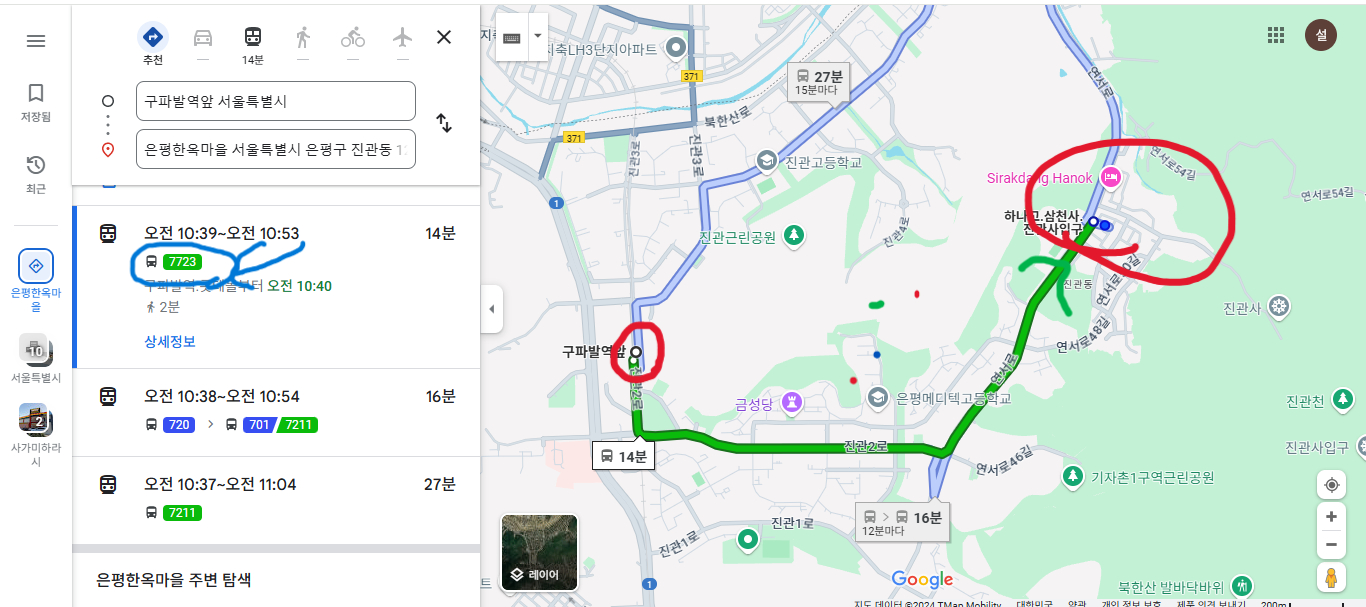This screenshot has height=607, width=1366.
Task: Click the Sirakdang Hanok hotel marker
Action: [x=1110, y=178]
